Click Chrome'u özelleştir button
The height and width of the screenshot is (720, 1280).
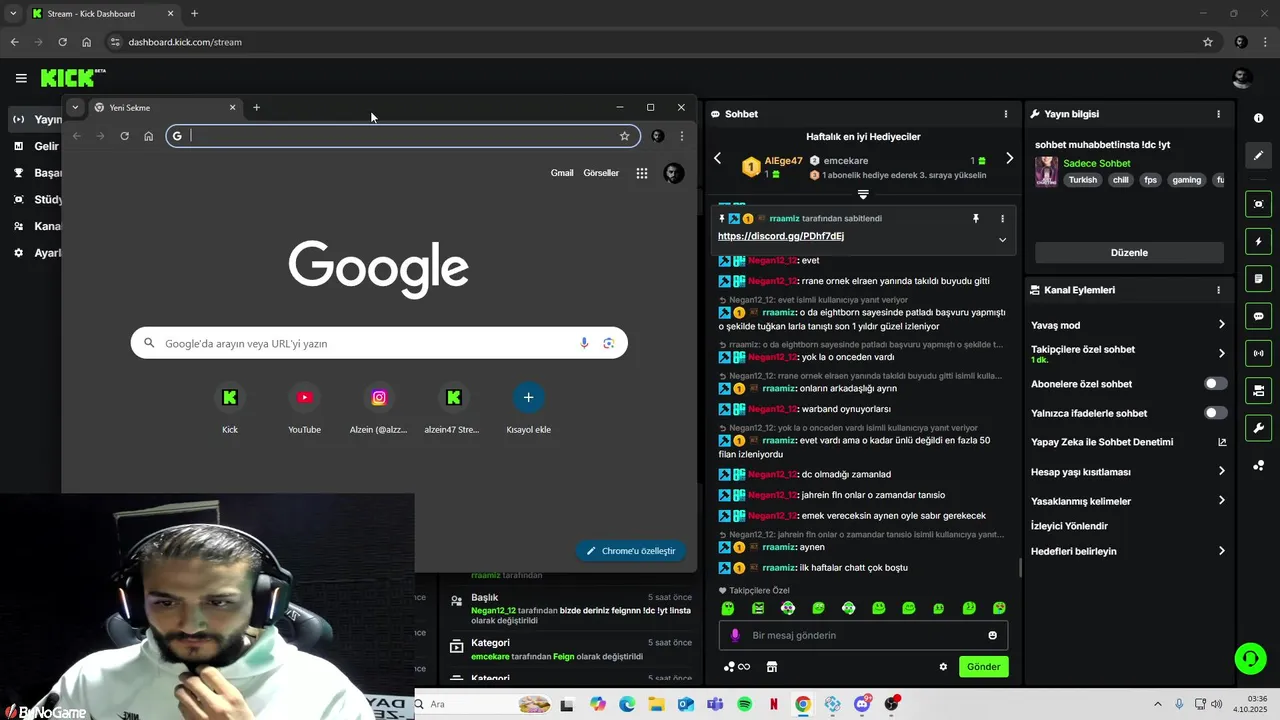(631, 551)
